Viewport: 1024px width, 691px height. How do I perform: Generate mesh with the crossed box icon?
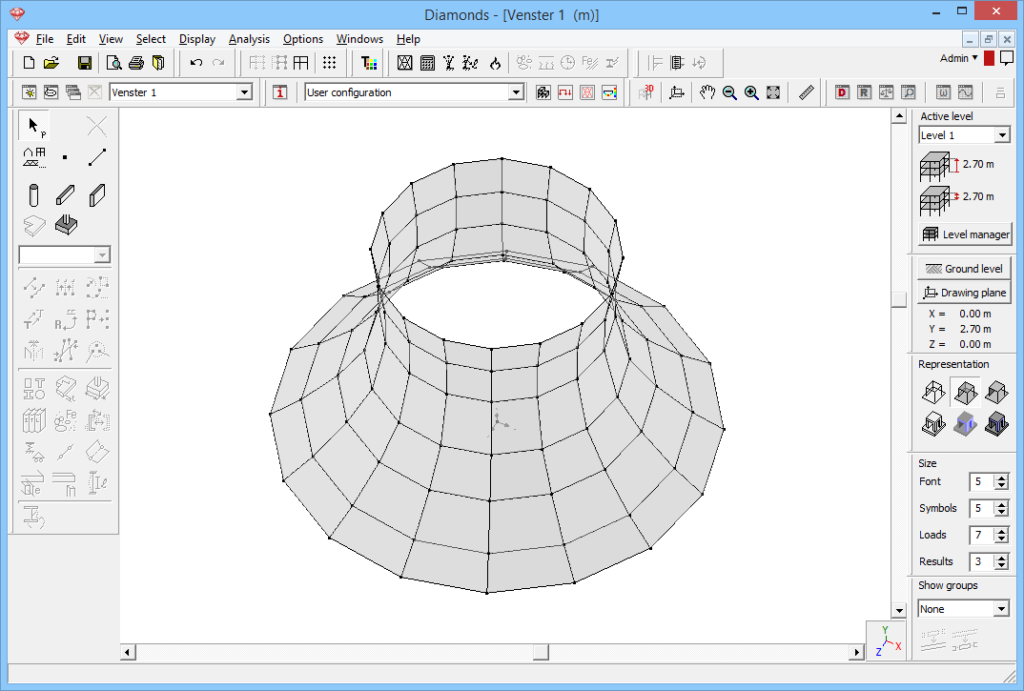[405, 63]
